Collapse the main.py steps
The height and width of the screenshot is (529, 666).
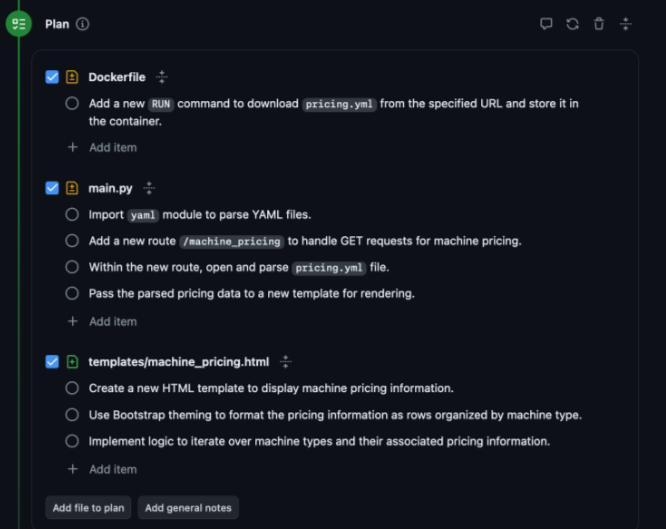tap(149, 188)
